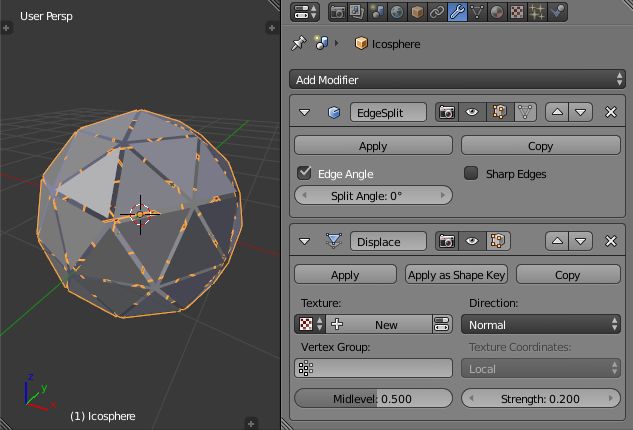Move EdgeSplit modifier down the stack

[x=581, y=112]
